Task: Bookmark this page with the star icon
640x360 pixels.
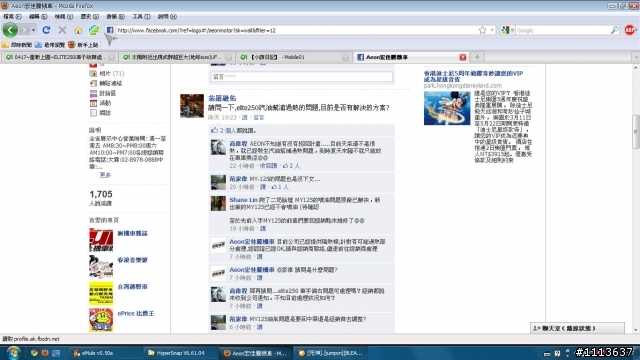Action: [482, 30]
